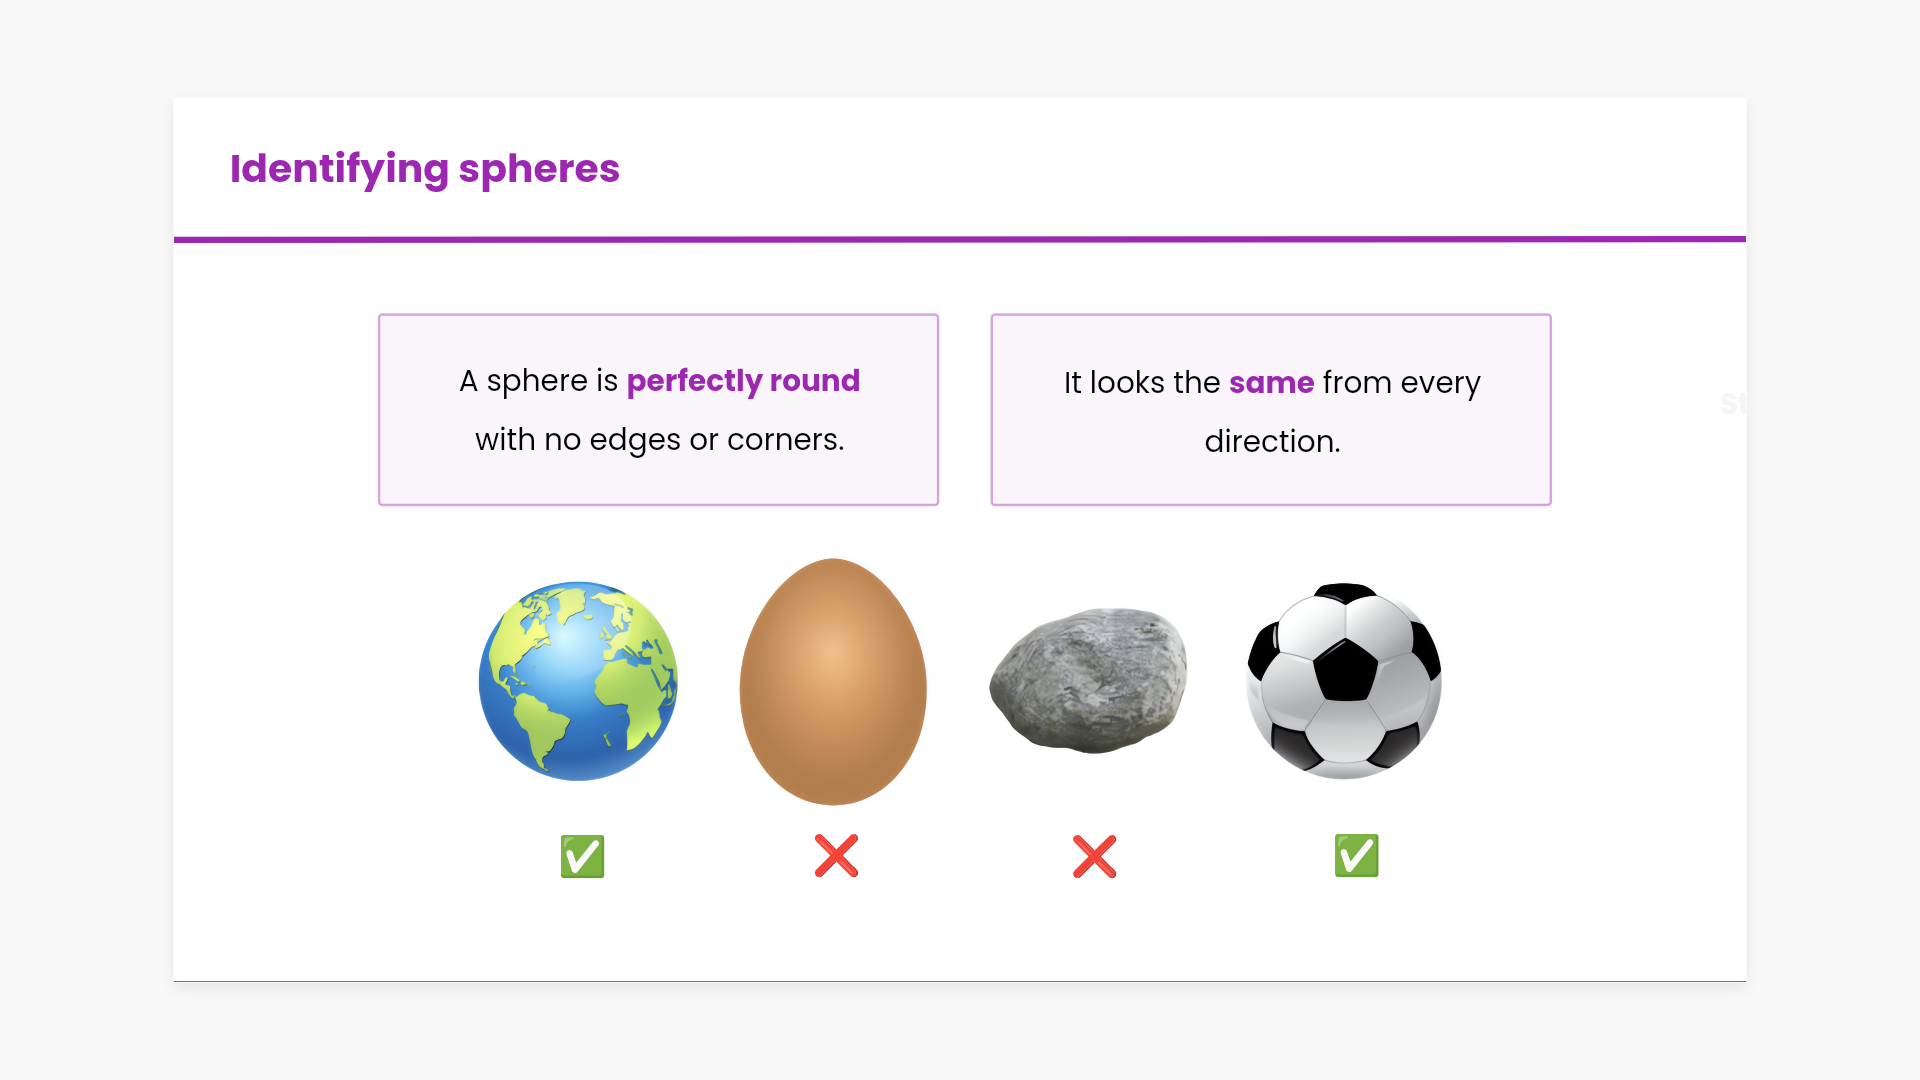
Task: Click the red X under the egg
Action: pyautogui.click(x=836, y=856)
